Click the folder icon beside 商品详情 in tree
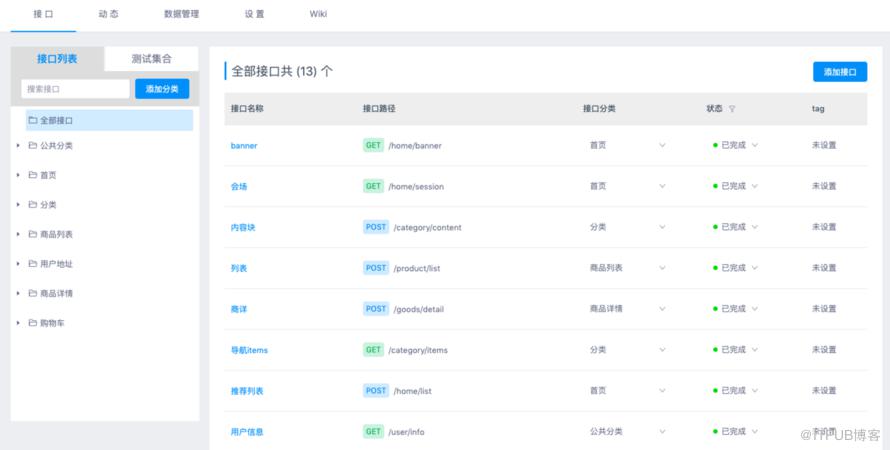 (33, 293)
